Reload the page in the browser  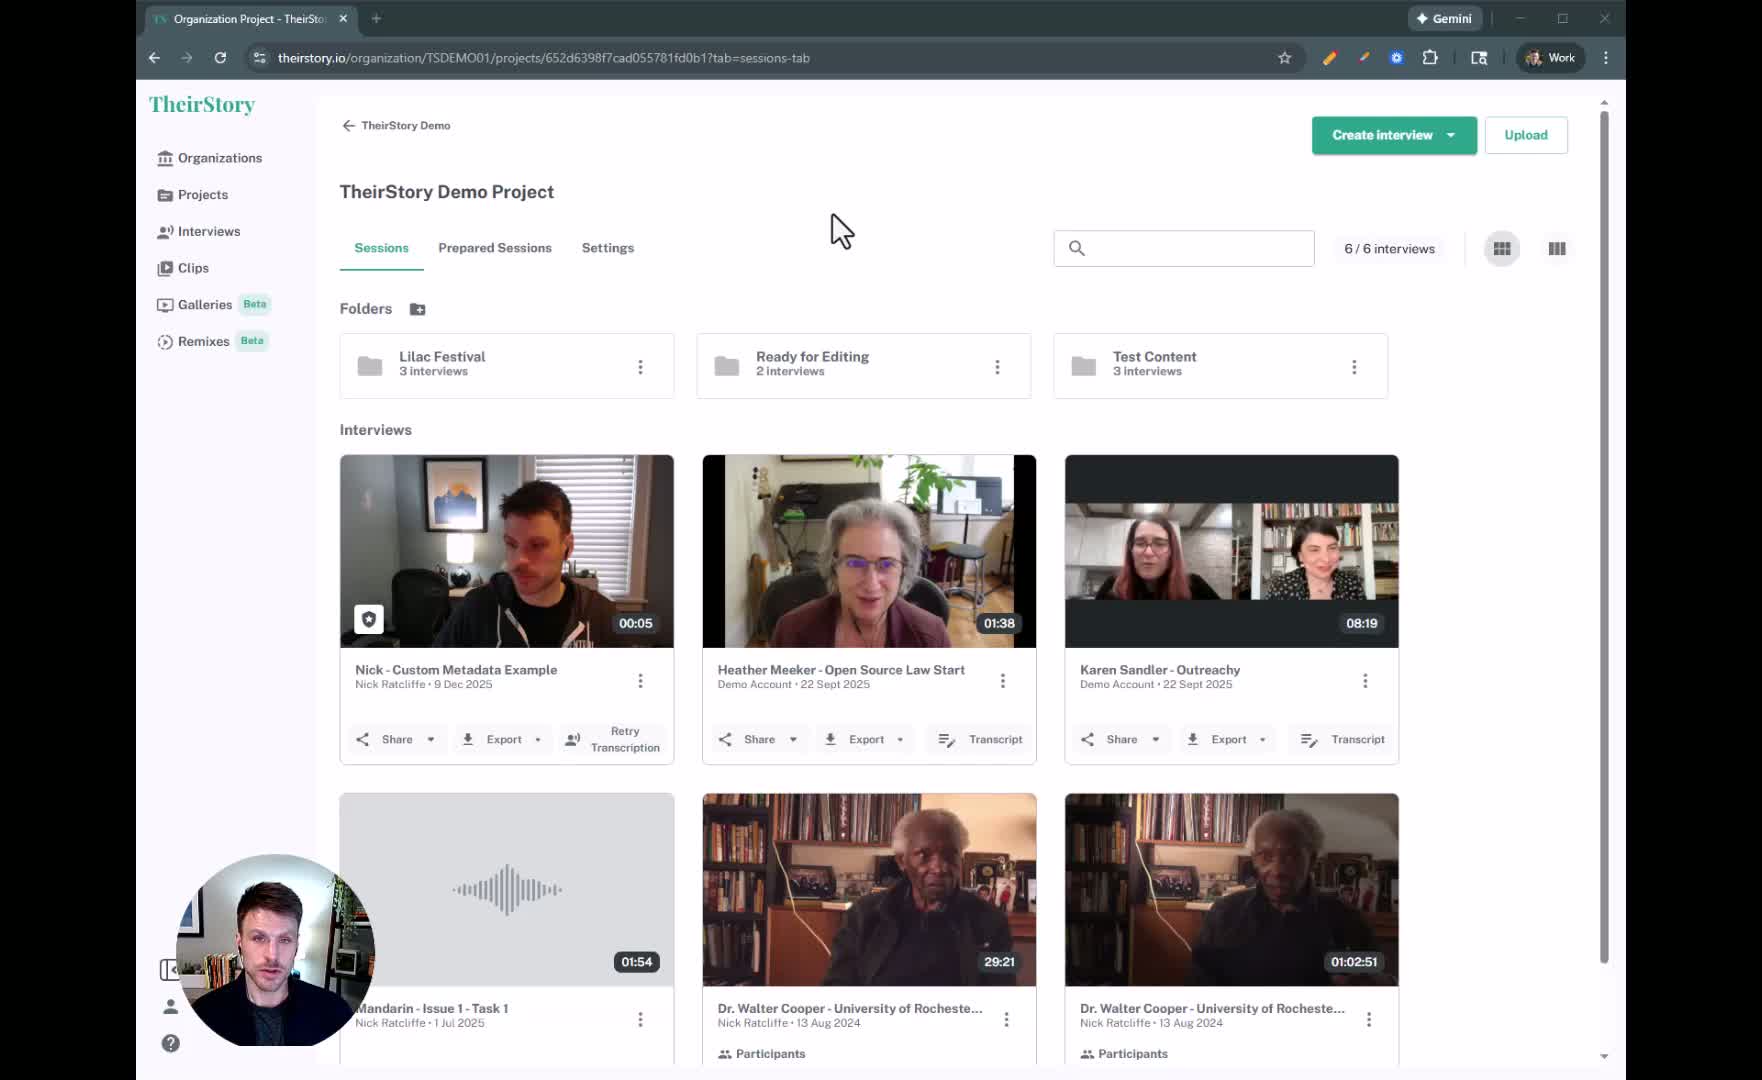coord(220,58)
